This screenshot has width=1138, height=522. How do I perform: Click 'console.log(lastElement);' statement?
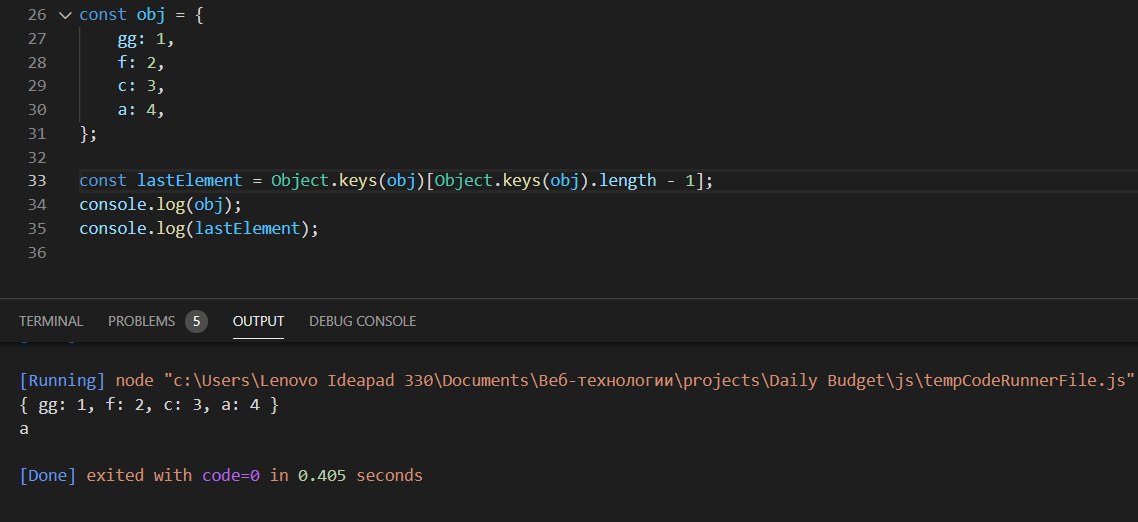(x=199, y=229)
